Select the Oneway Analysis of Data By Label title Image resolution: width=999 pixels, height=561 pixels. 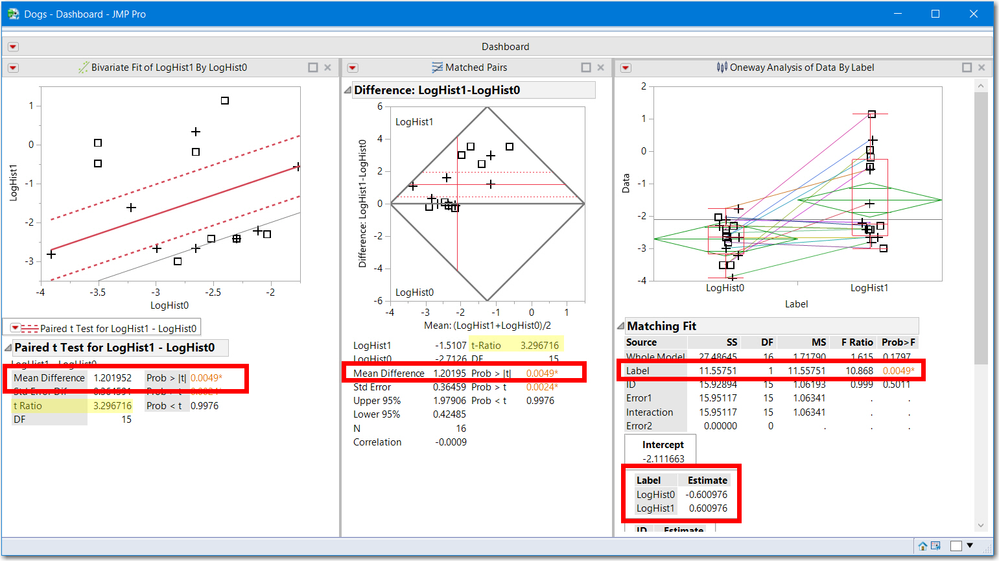(x=801, y=67)
